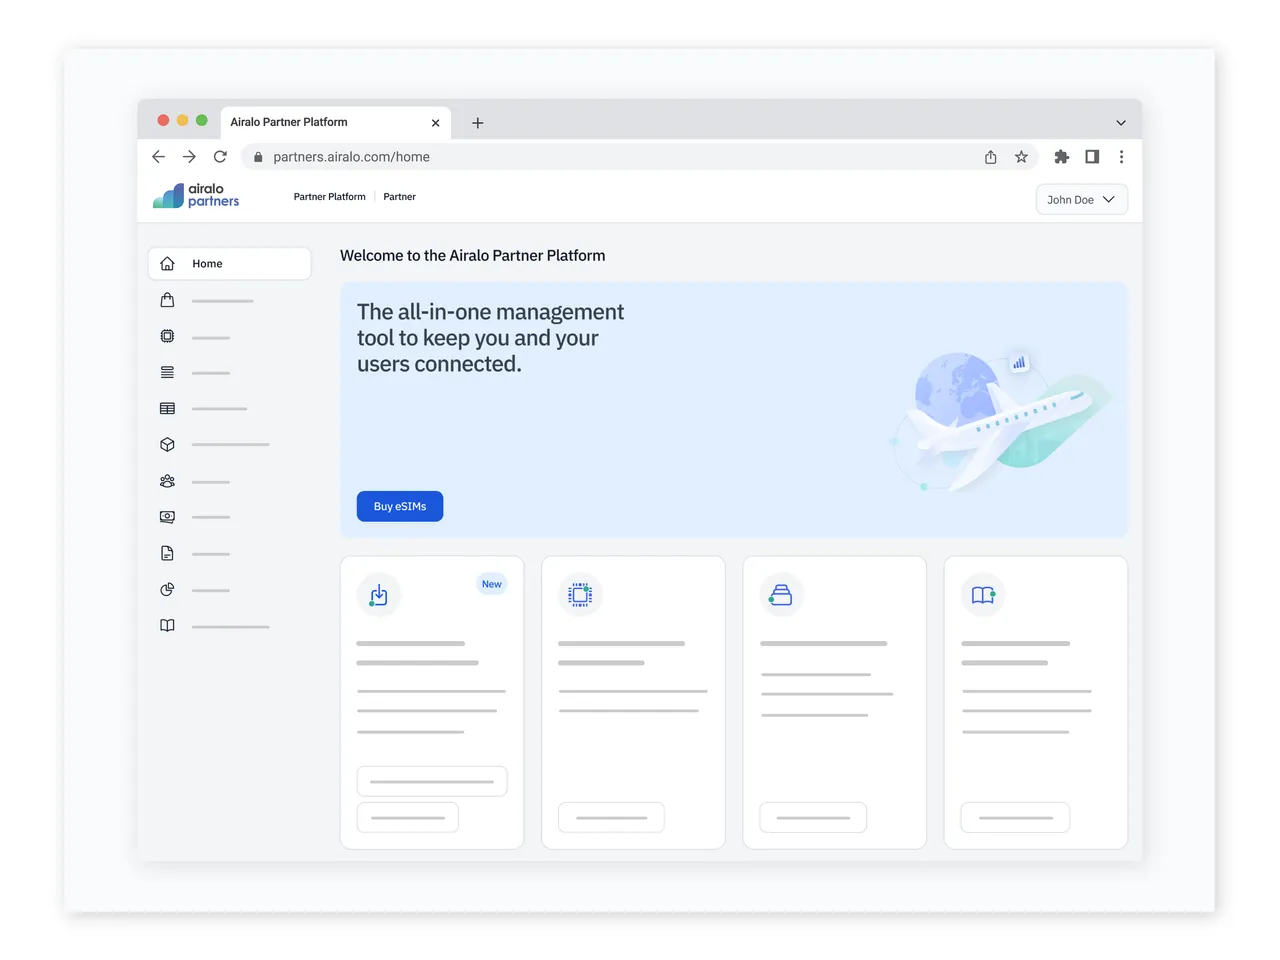Bookmark the page with the star icon
Viewport: 1280px width, 960px height.
click(x=1021, y=157)
